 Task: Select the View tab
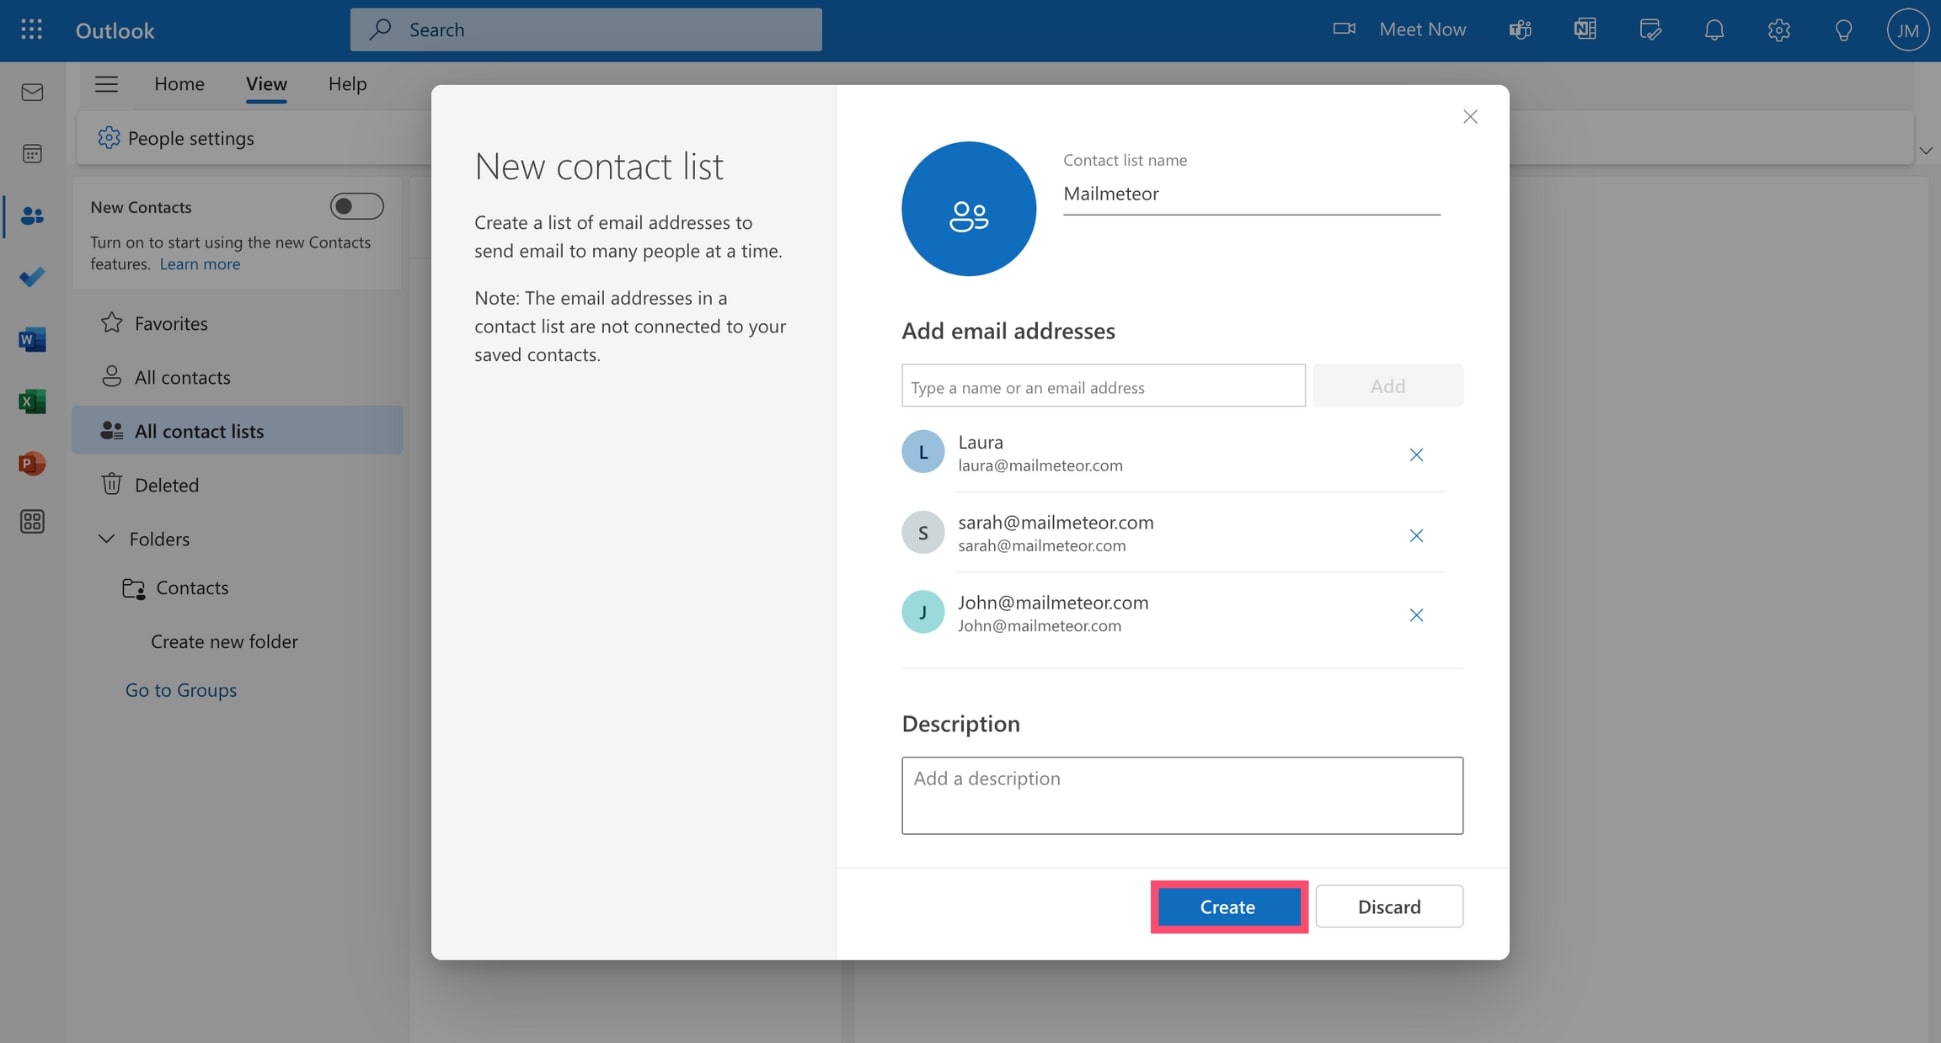click(266, 84)
